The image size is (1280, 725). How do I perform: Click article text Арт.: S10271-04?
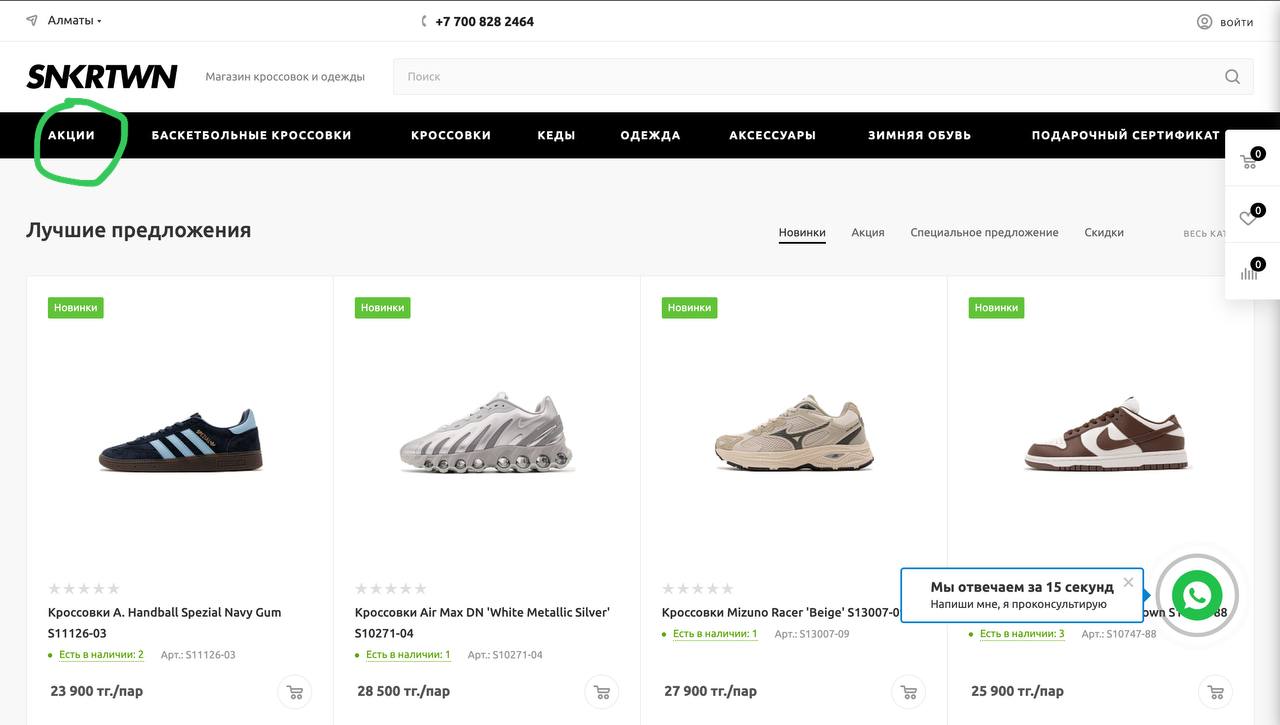[505, 655]
